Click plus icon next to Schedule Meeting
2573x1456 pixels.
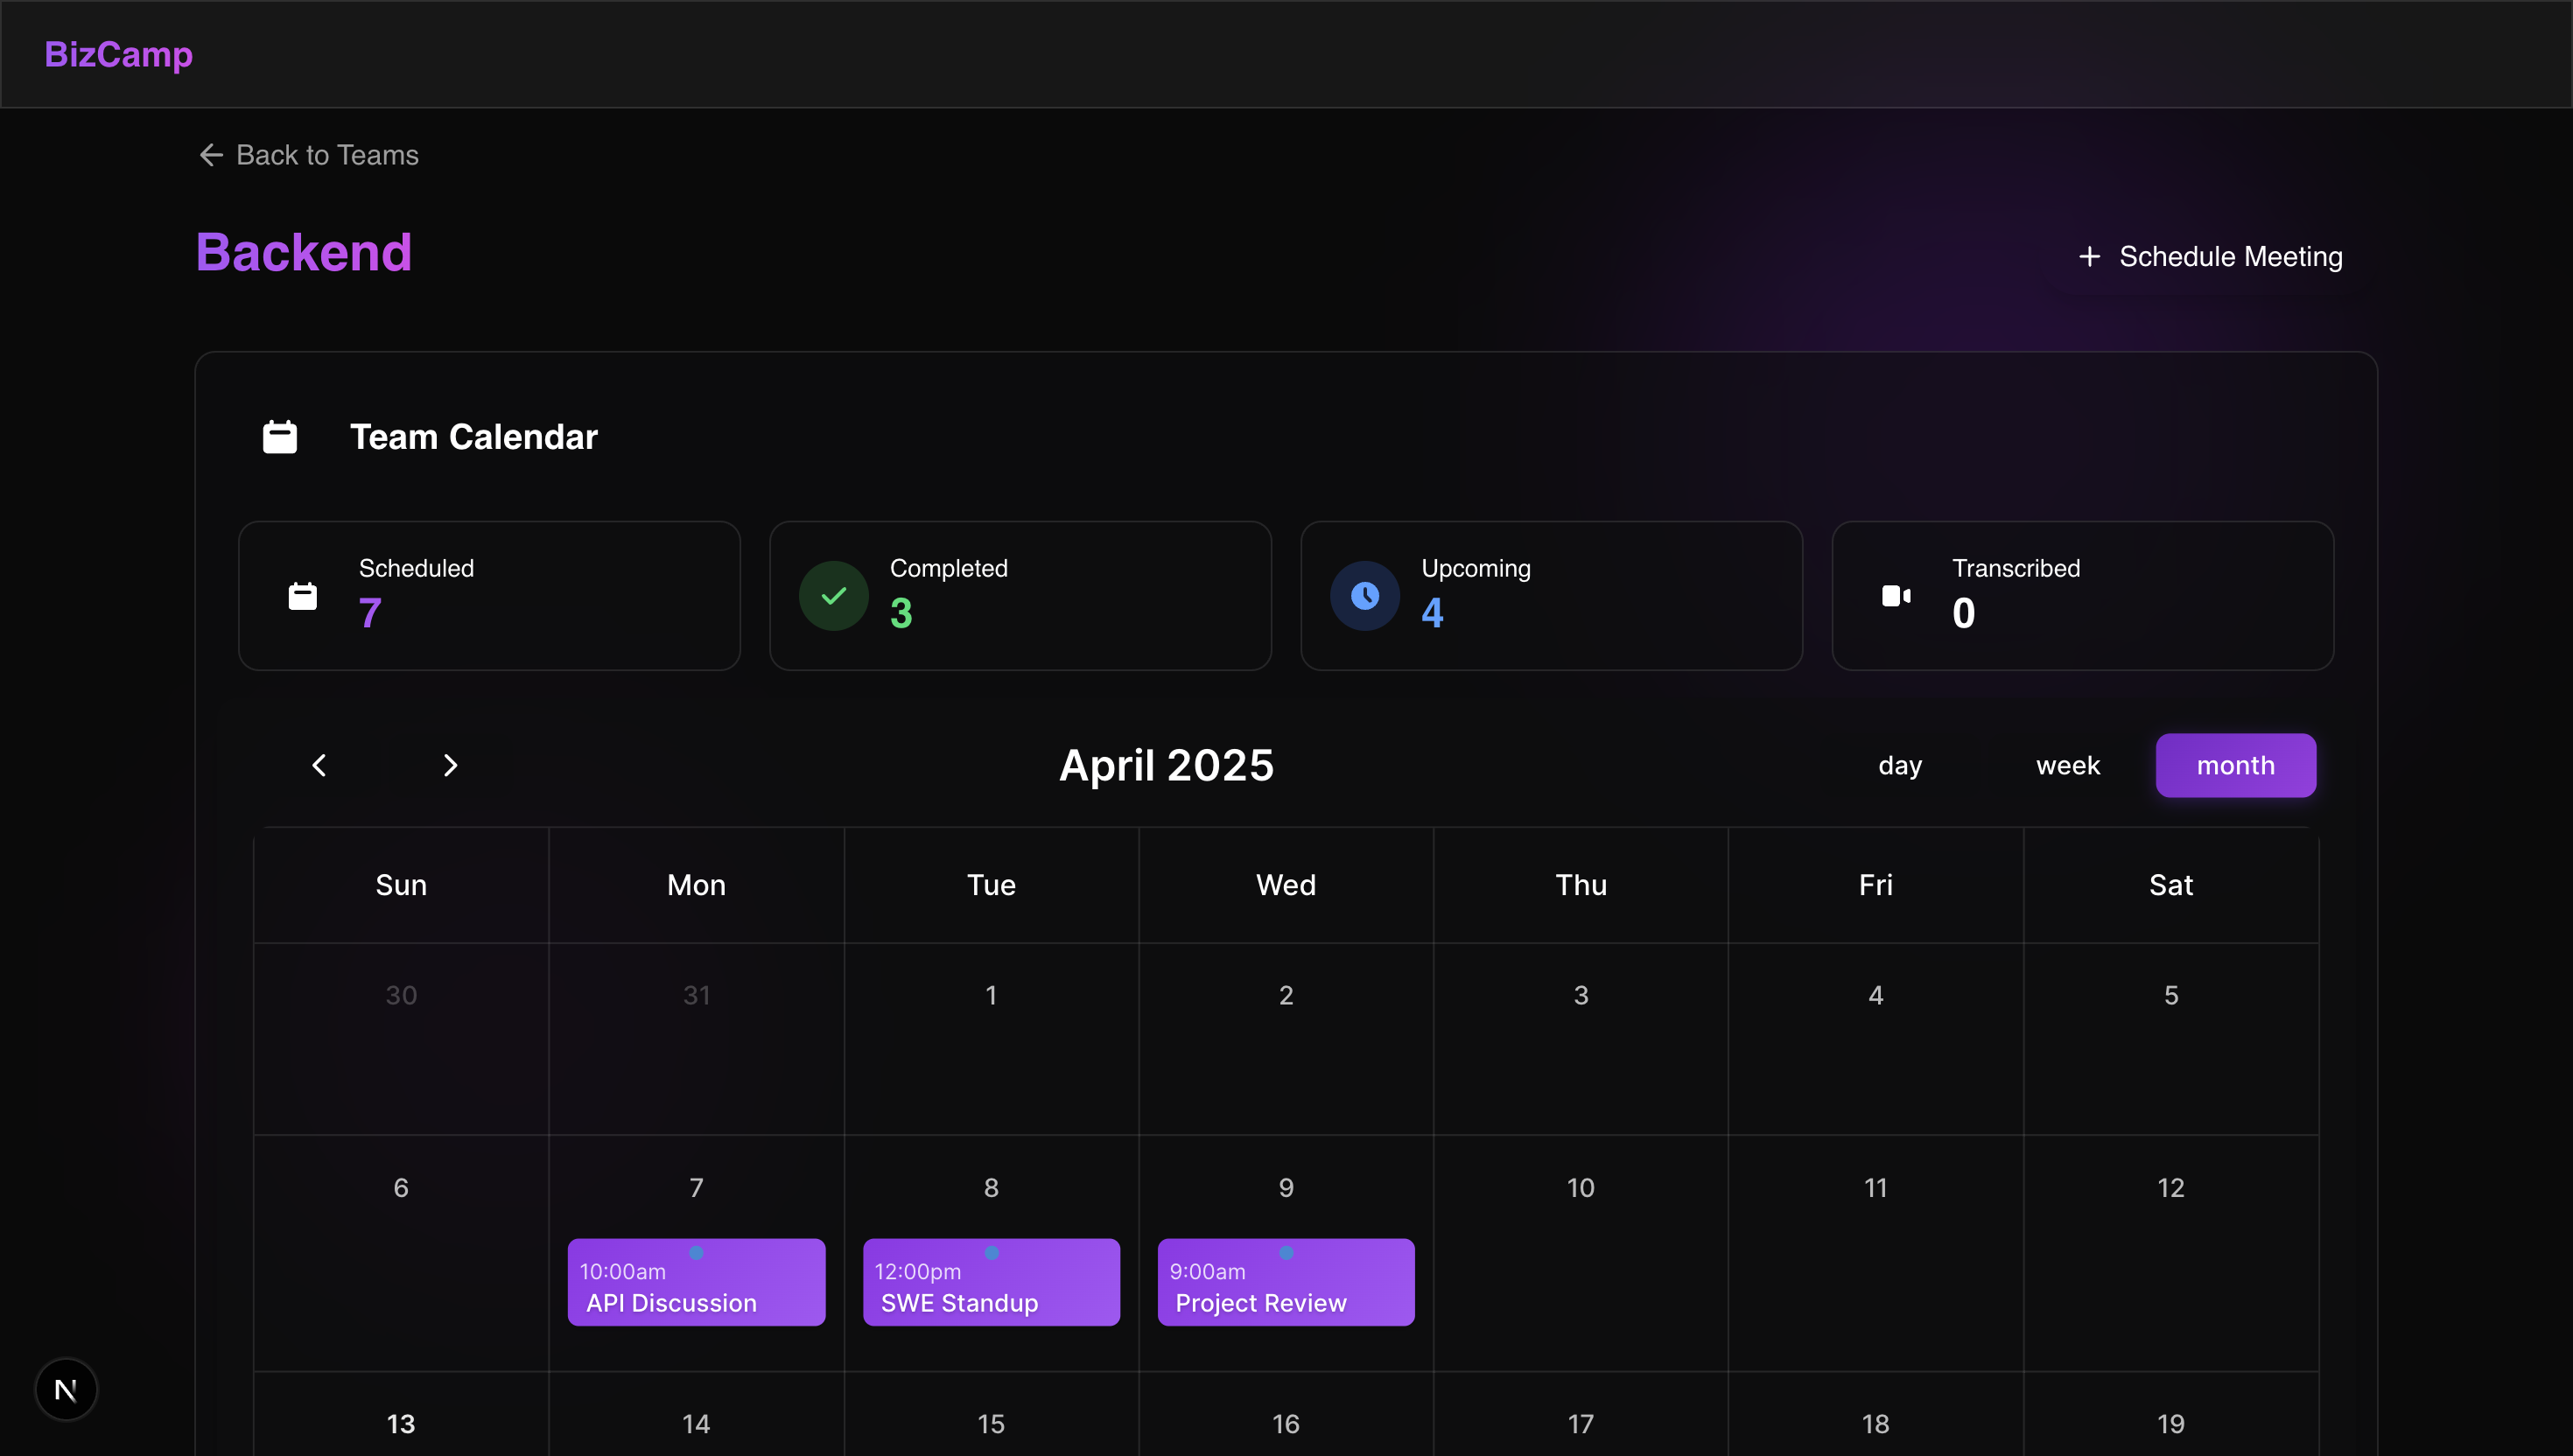pyautogui.click(x=2089, y=257)
